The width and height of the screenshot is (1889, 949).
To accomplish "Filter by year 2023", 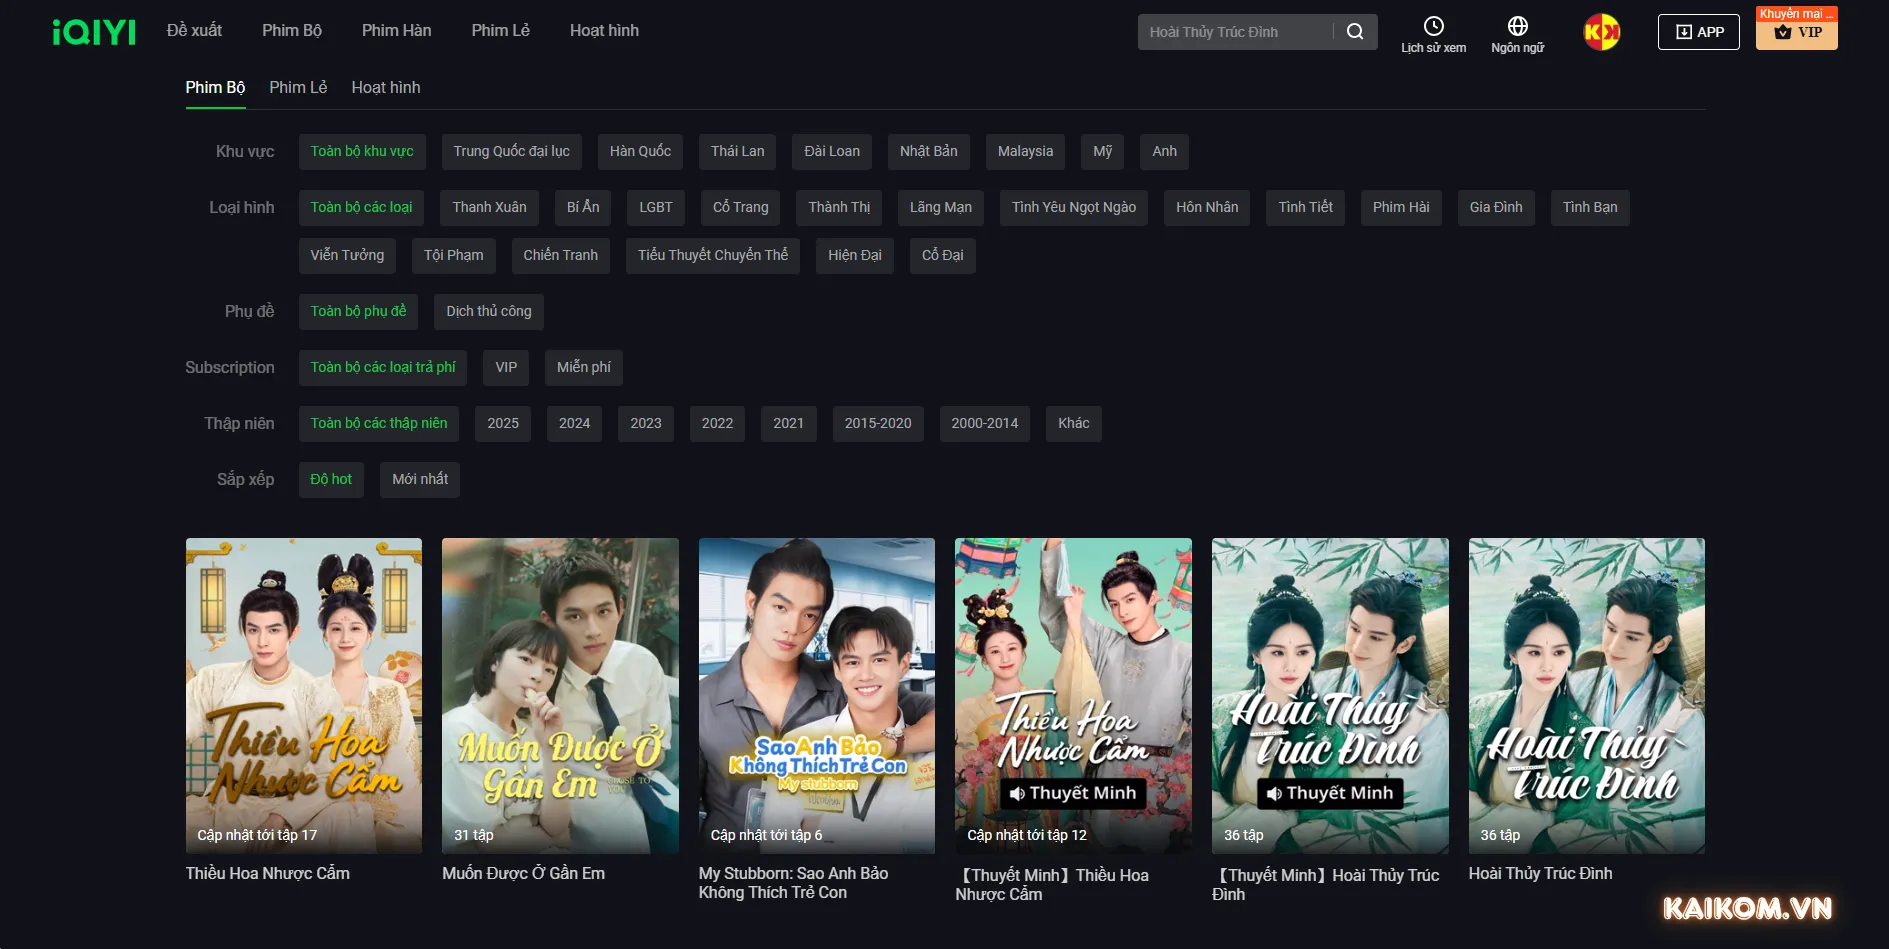I will [x=646, y=424].
